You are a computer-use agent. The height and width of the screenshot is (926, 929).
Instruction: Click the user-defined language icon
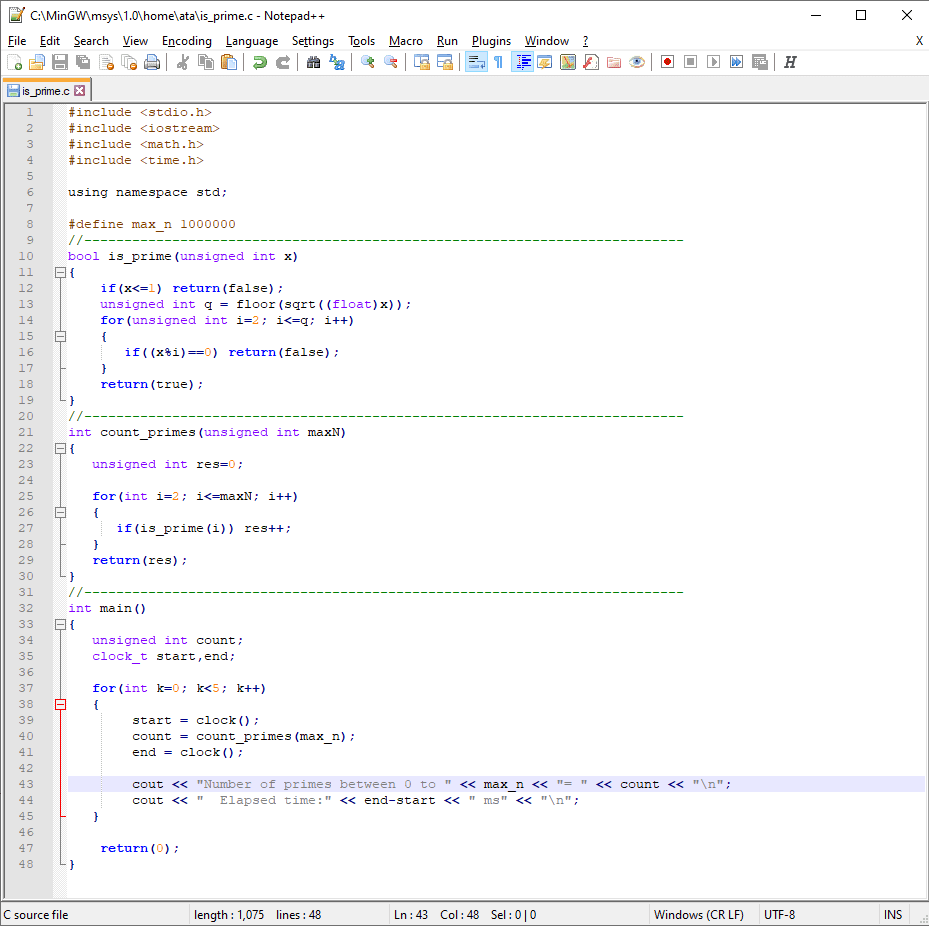pyautogui.click(x=544, y=62)
